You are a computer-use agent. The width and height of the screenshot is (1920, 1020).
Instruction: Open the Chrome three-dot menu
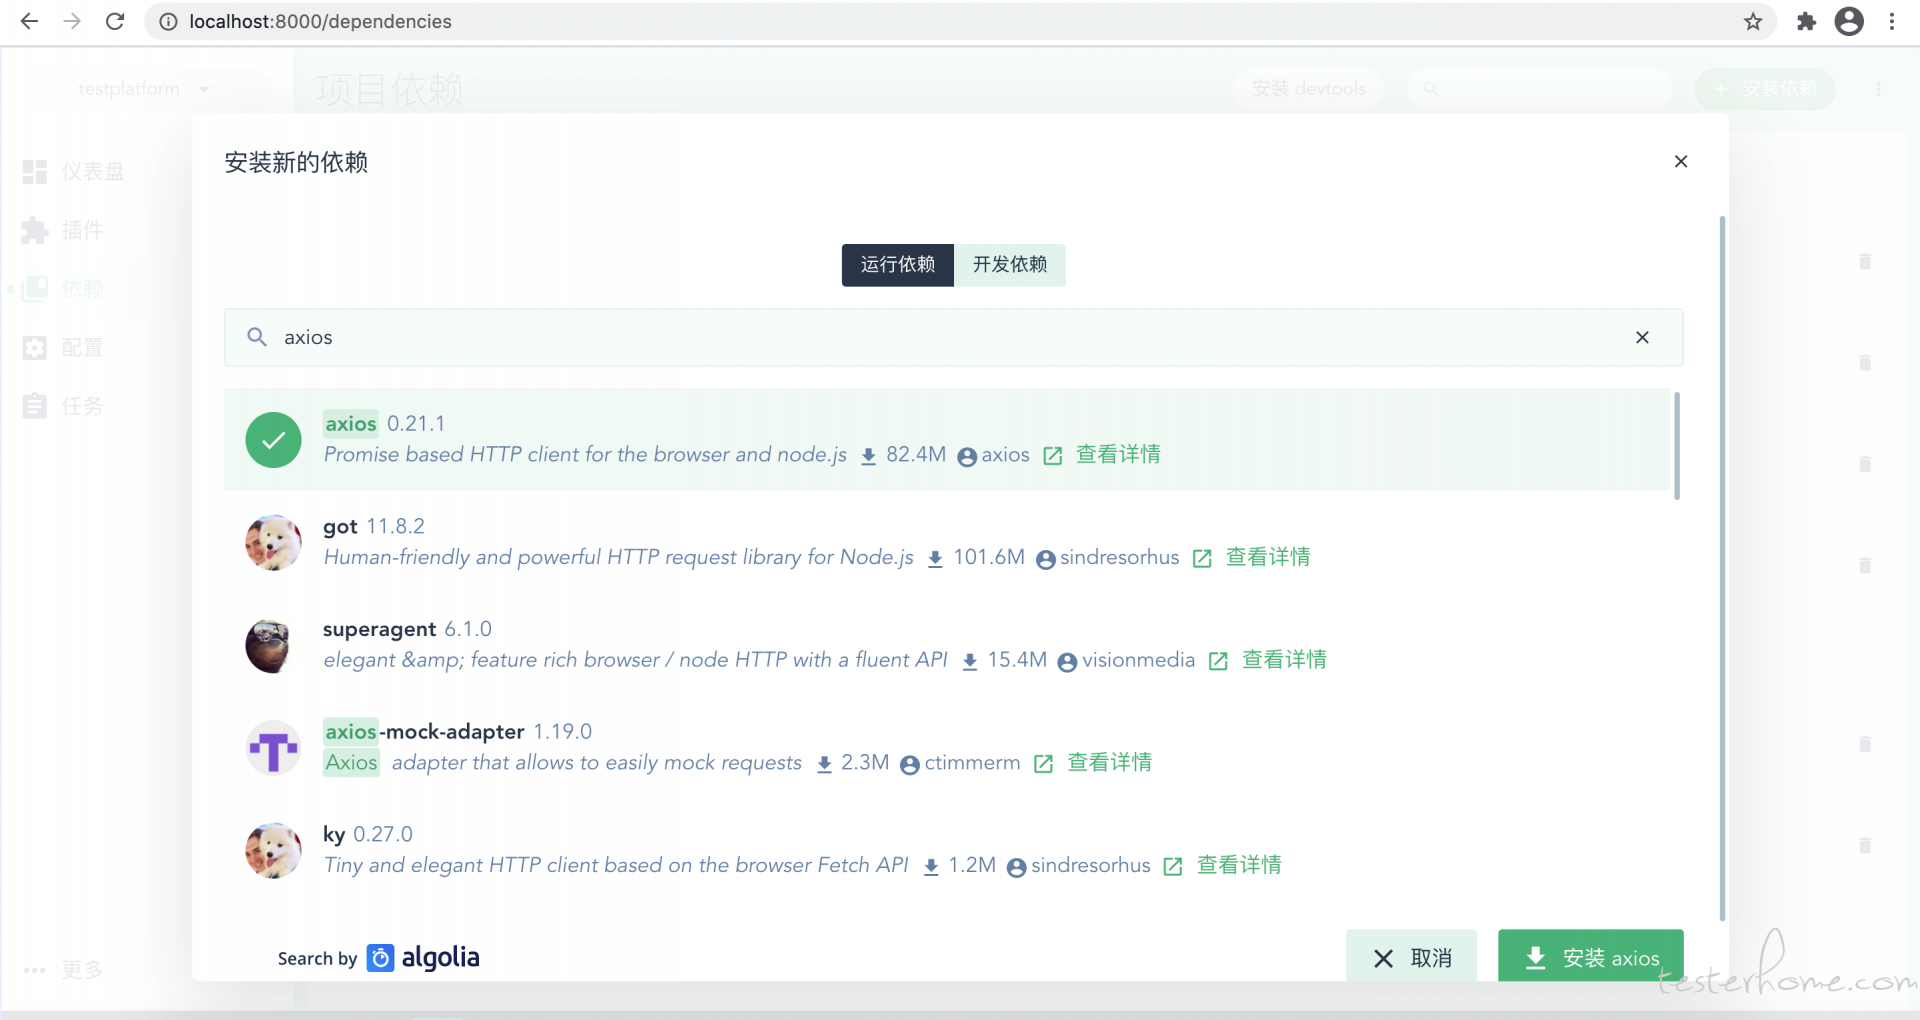(x=1891, y=21)
